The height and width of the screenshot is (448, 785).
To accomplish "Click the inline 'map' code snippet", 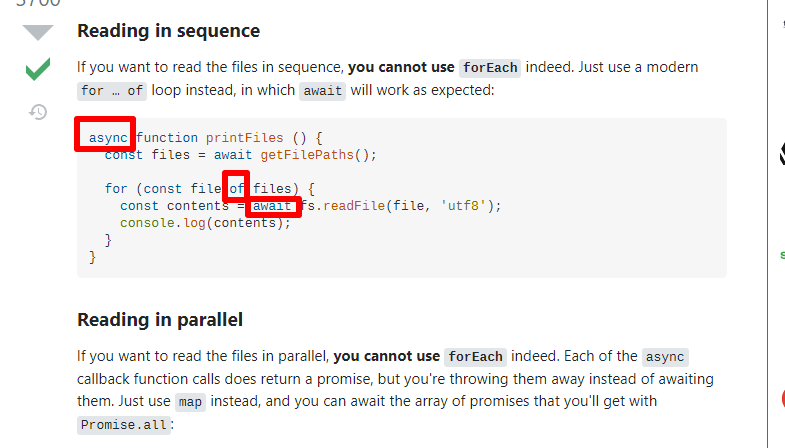I will [190, 402].
